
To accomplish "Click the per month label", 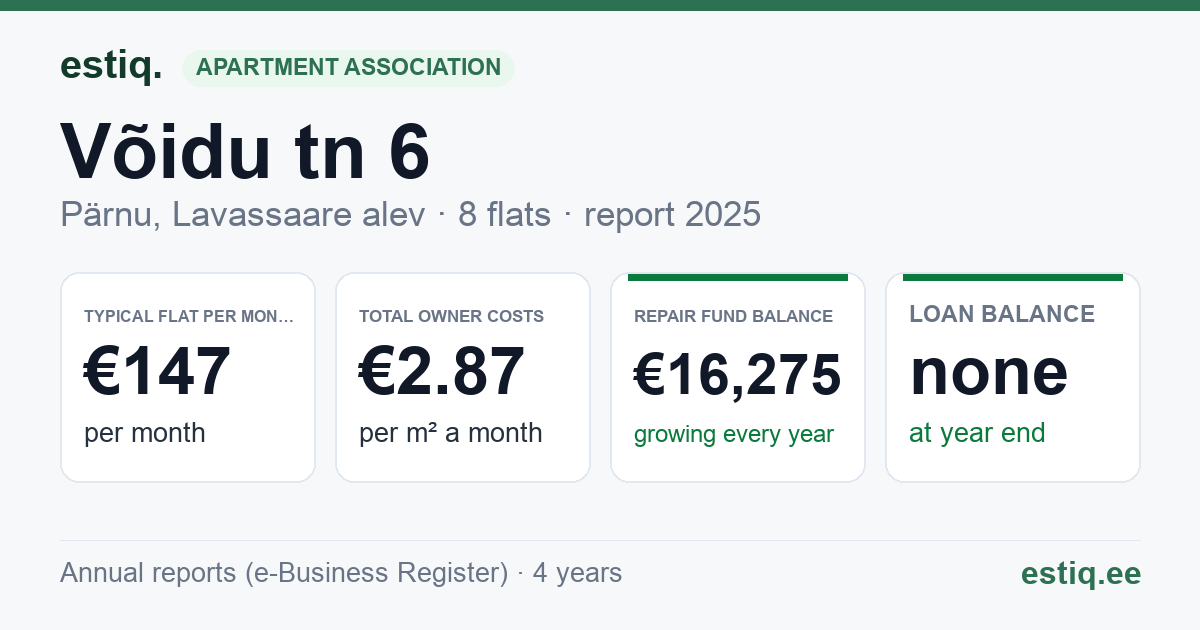I will point(145,433).
